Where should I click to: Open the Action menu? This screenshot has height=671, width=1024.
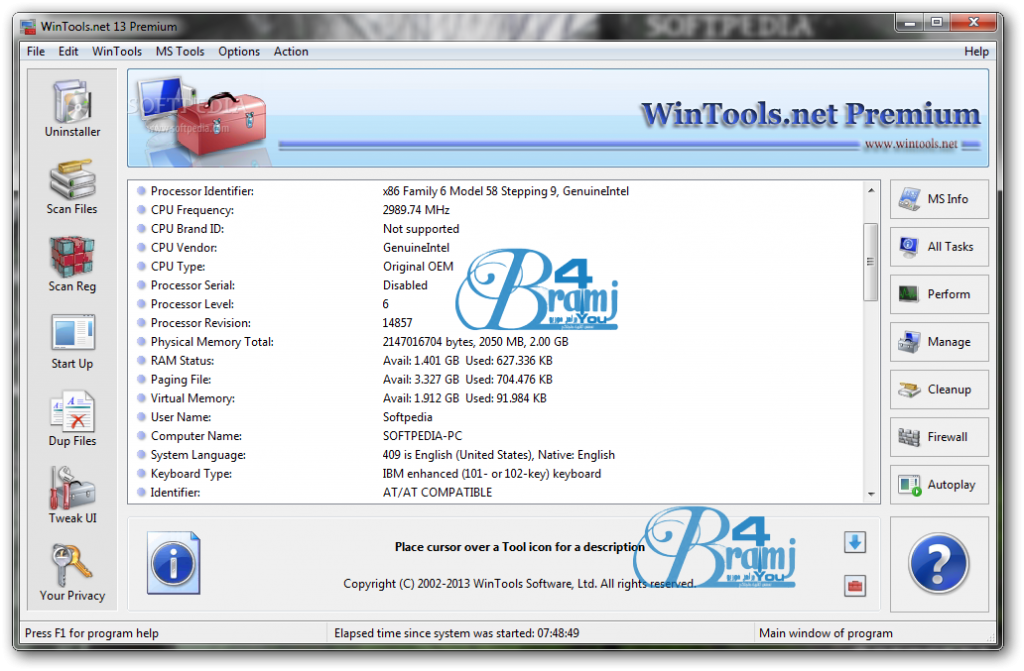tap(291, 51)
